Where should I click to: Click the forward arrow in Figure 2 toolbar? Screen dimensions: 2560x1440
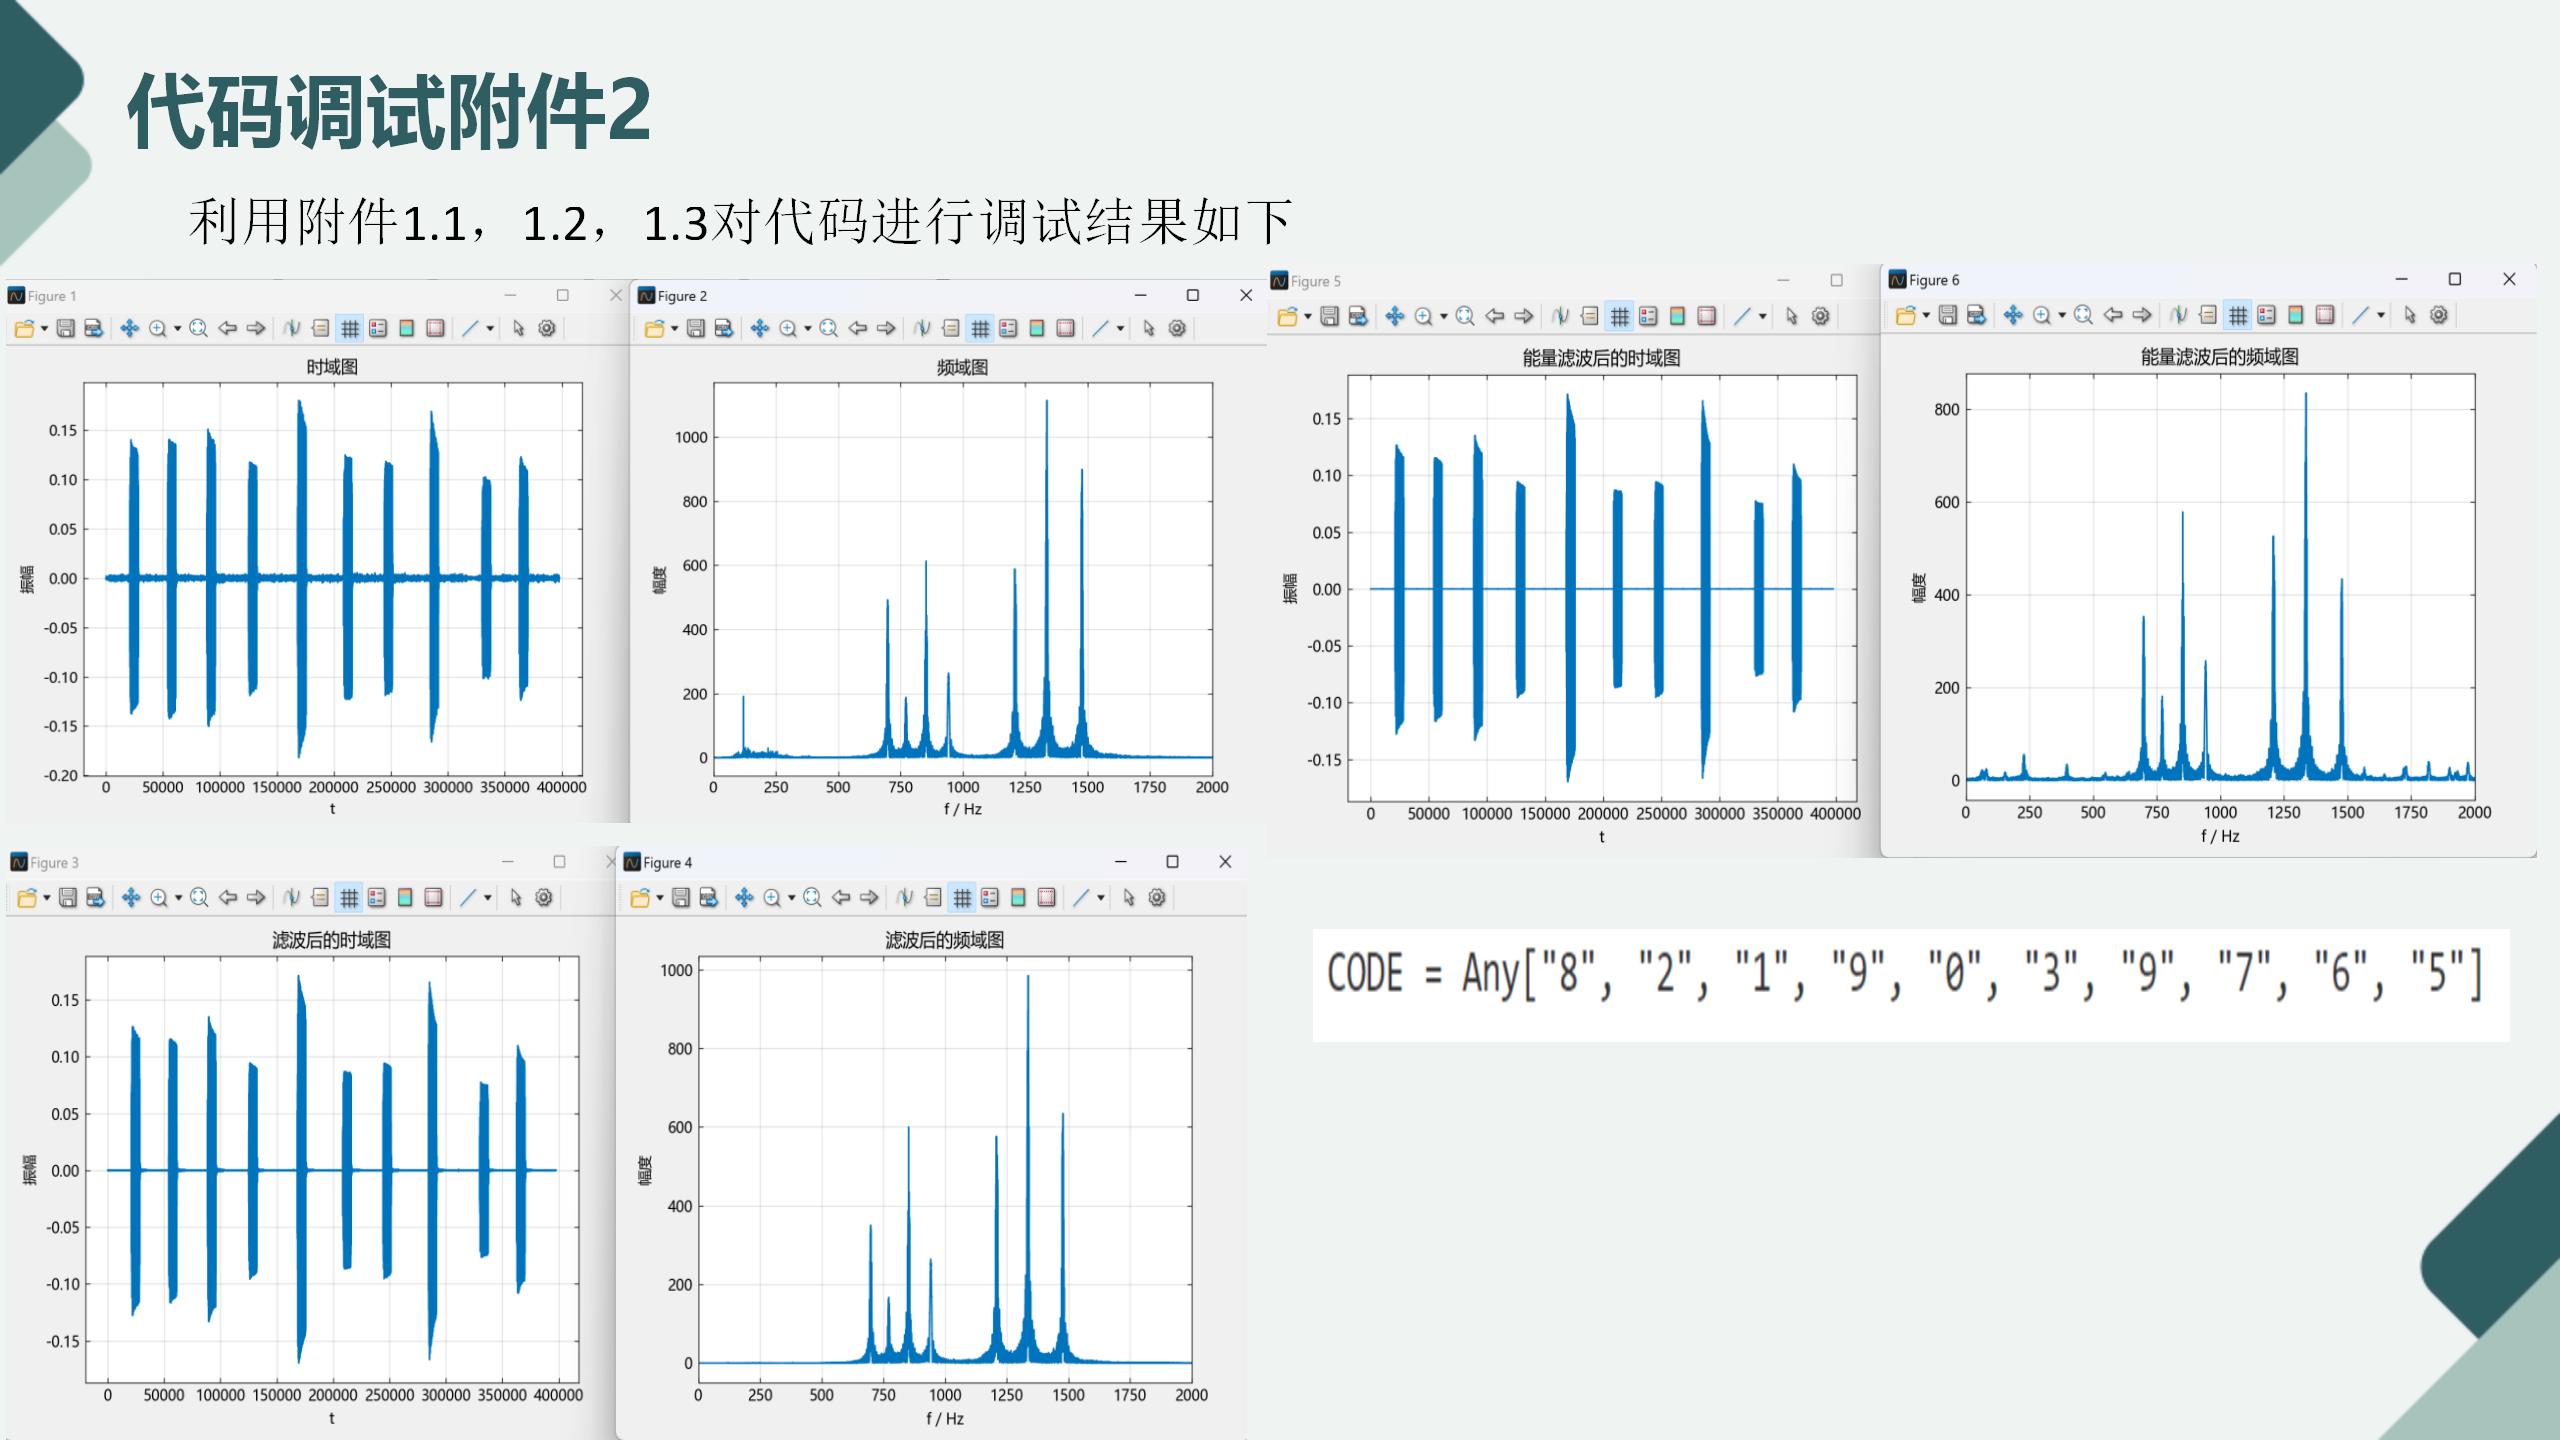coord(886,328)
